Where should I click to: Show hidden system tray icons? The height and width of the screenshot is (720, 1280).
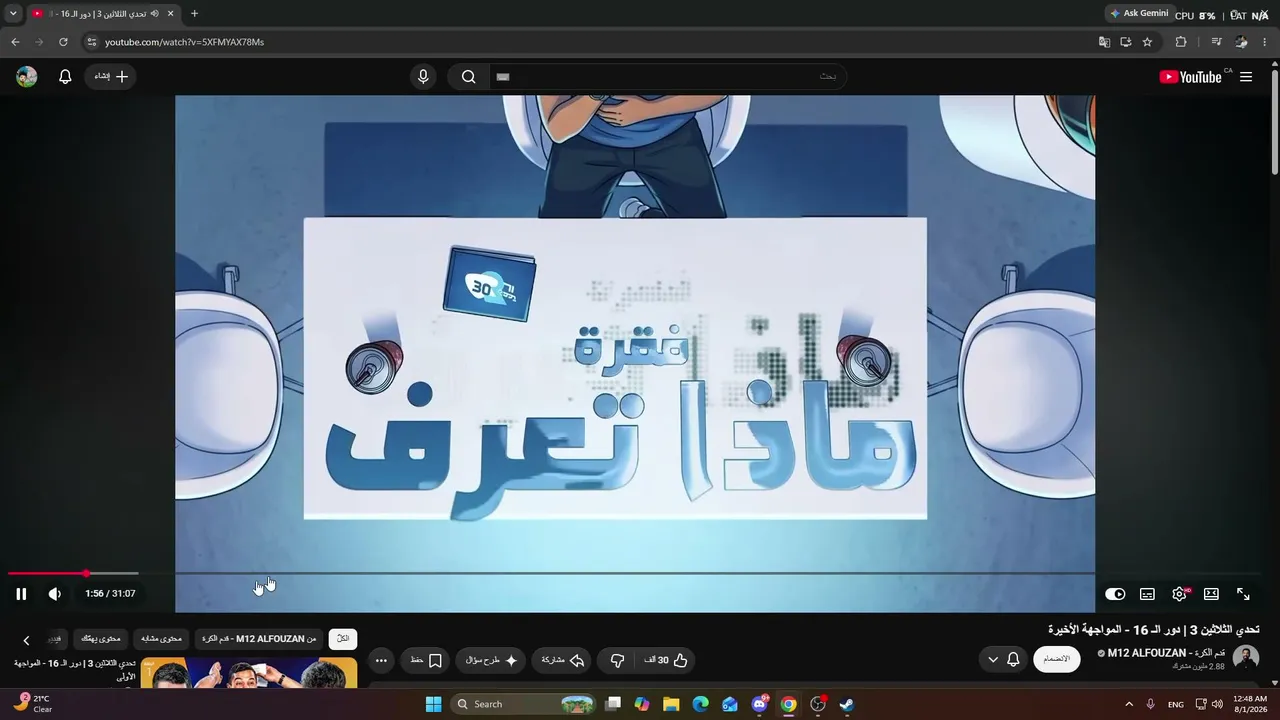point(1129,704)
